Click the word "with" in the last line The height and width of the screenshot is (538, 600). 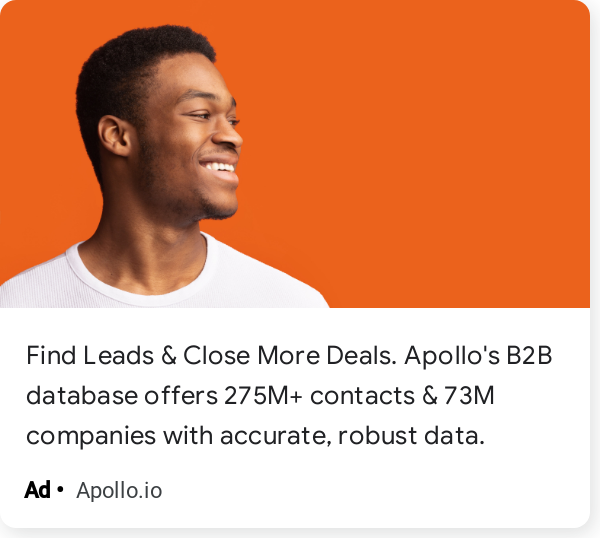188,435
